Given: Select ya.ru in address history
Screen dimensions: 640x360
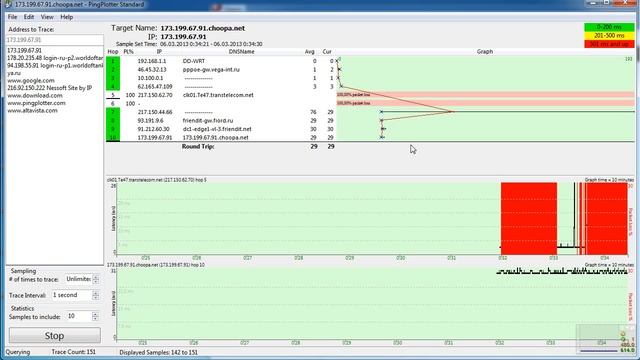Looking at the screenshot, I should tap(13, 73).
